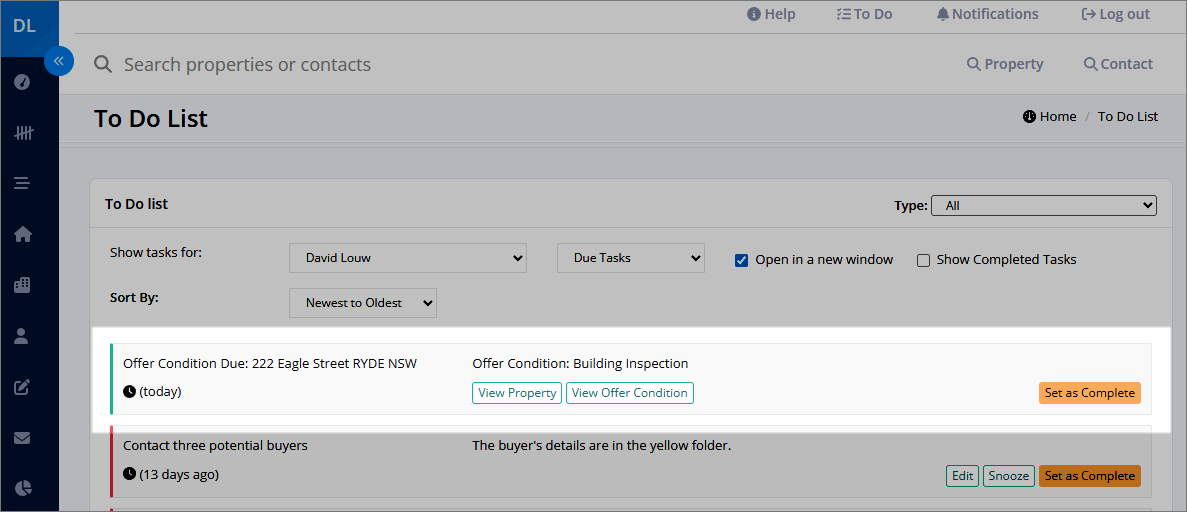Open the Type dropdown set to All

click(1044, 205)
